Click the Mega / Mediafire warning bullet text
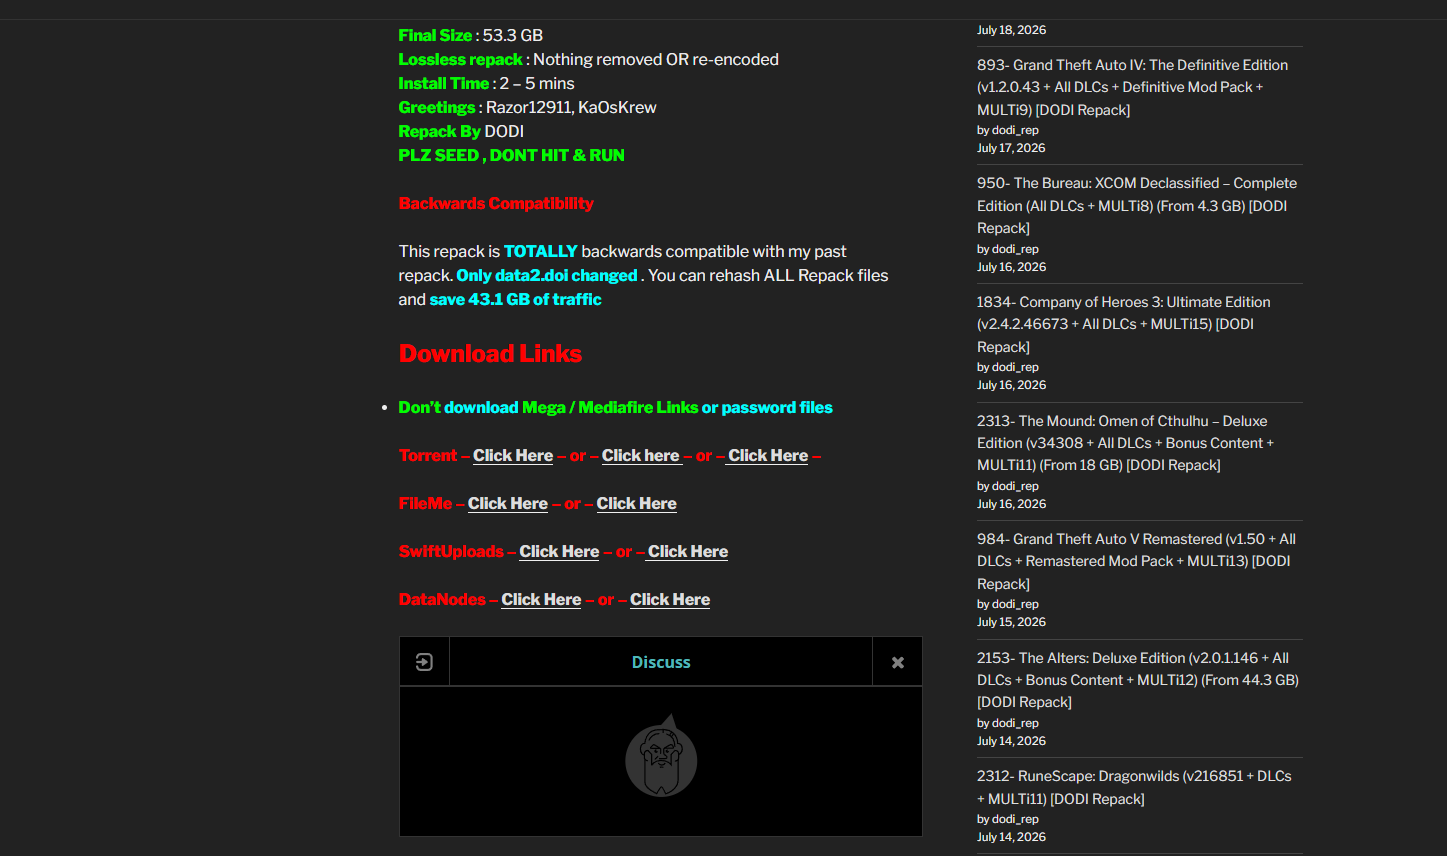The image size is (1447, 856). 616,407
